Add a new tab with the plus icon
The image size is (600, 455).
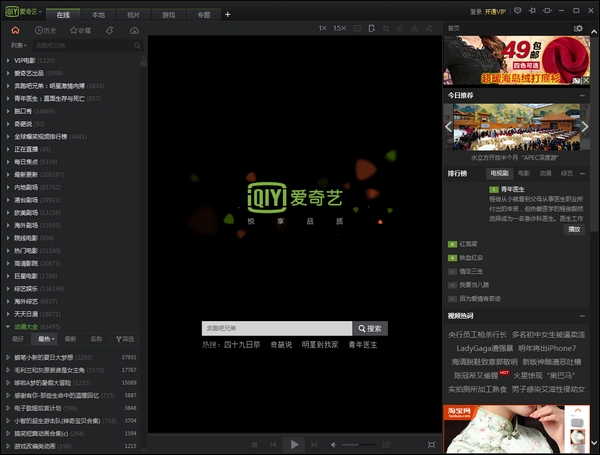[x=228, y=15]
